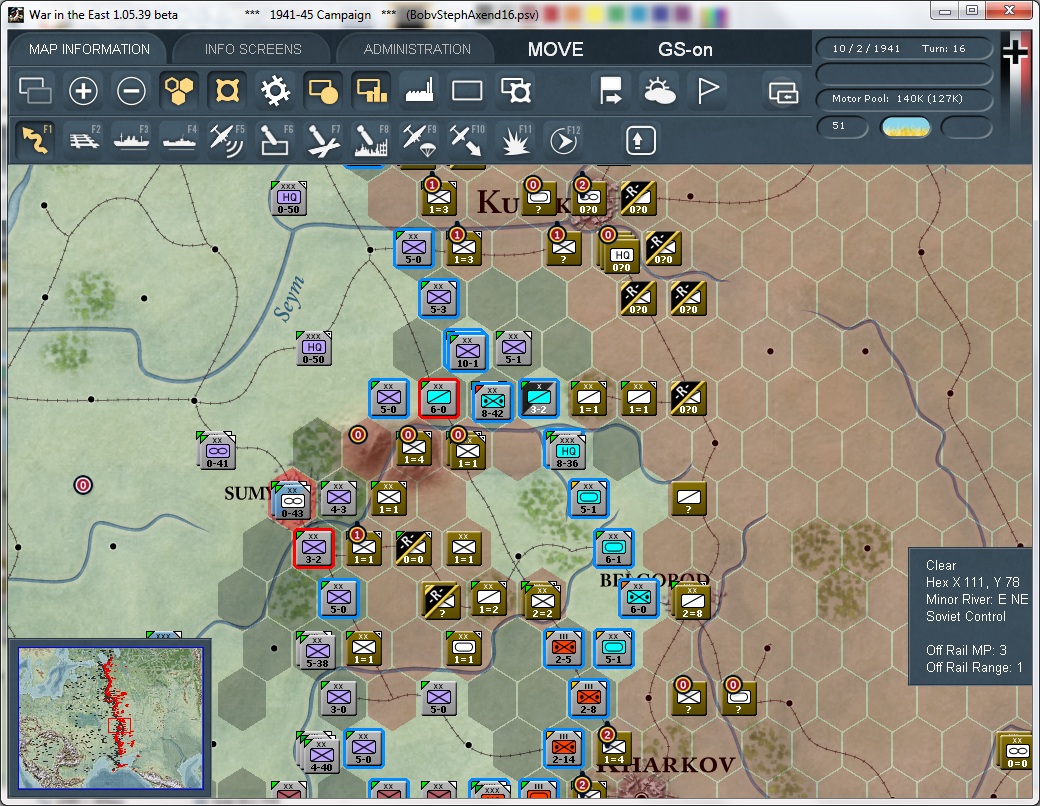Click the clear-weather sky indicator
Viewport: 1040px width, 806px height.
905,127
